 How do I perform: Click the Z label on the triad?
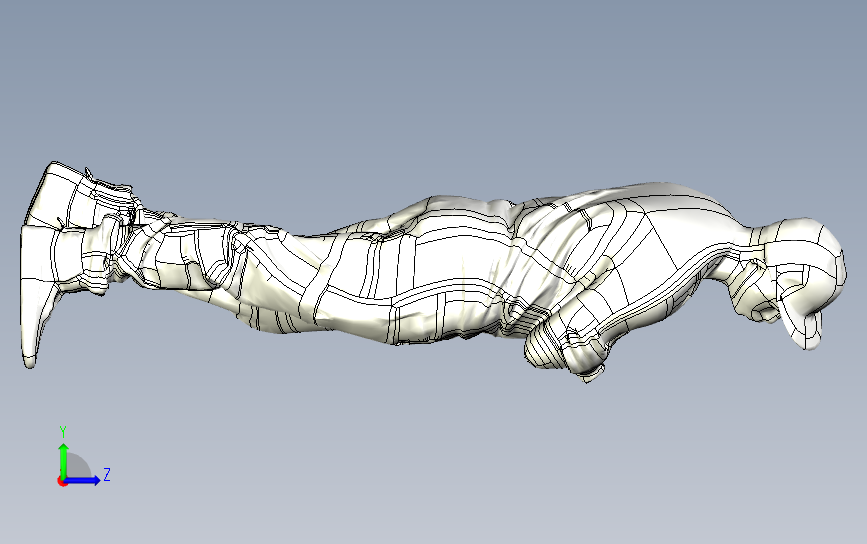(x=107, y=474)
